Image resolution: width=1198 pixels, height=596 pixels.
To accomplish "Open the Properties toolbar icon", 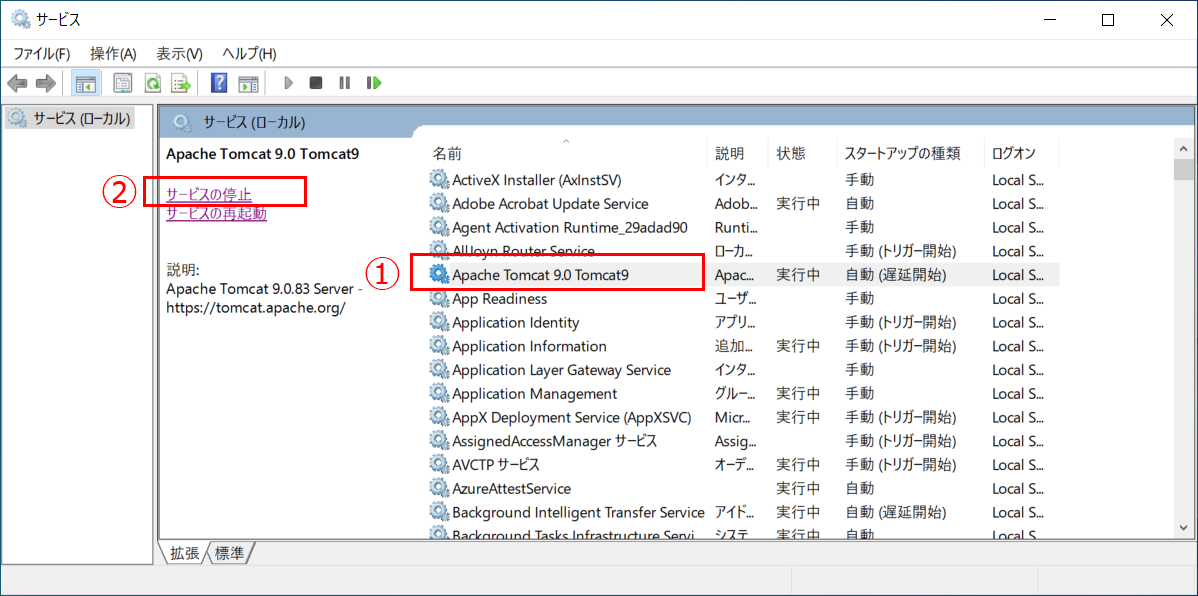I will [x=123, y=83].
